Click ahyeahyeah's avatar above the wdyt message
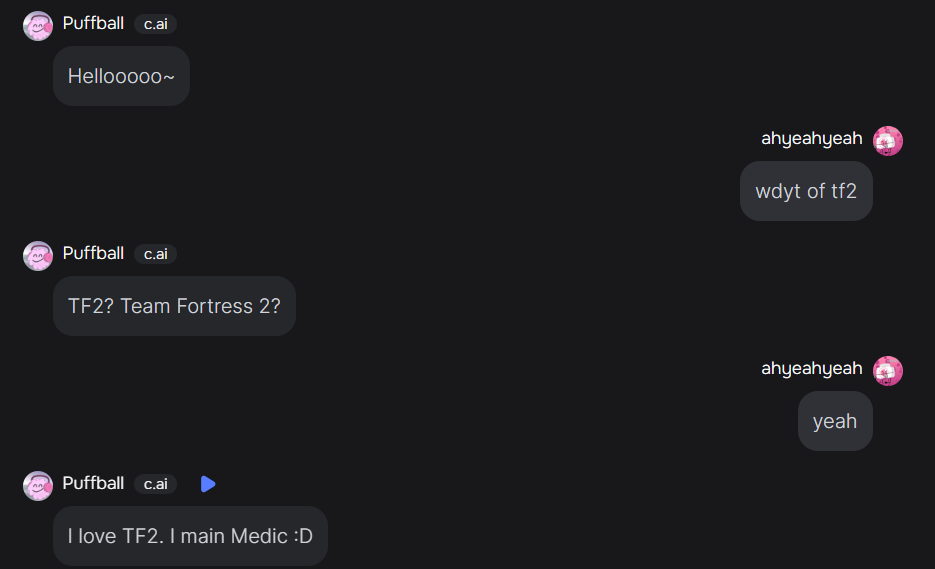The image size is (935, 569). coord(887,141)
